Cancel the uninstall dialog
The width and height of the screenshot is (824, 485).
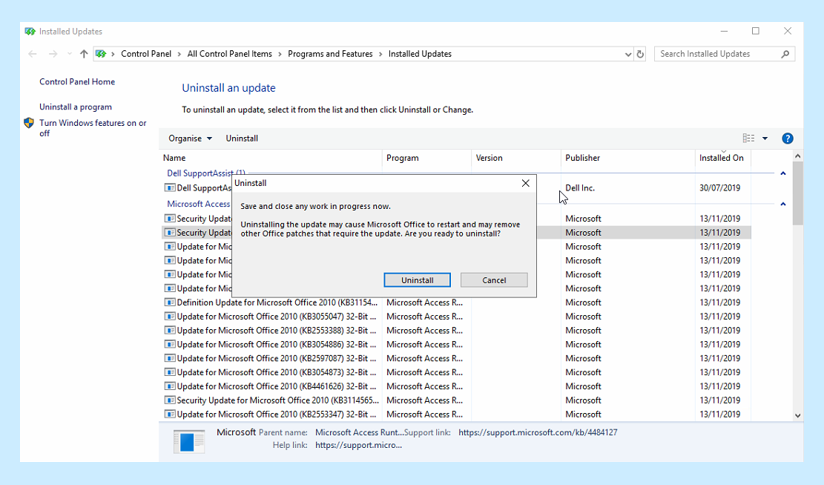(494, 280)
